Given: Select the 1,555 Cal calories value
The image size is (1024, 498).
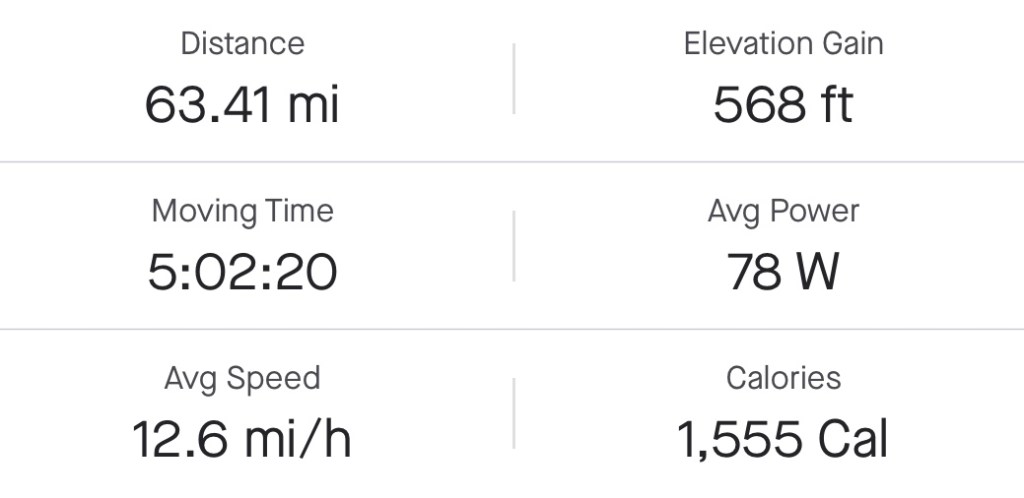Looking at the screenshot, I should [783, 440].
